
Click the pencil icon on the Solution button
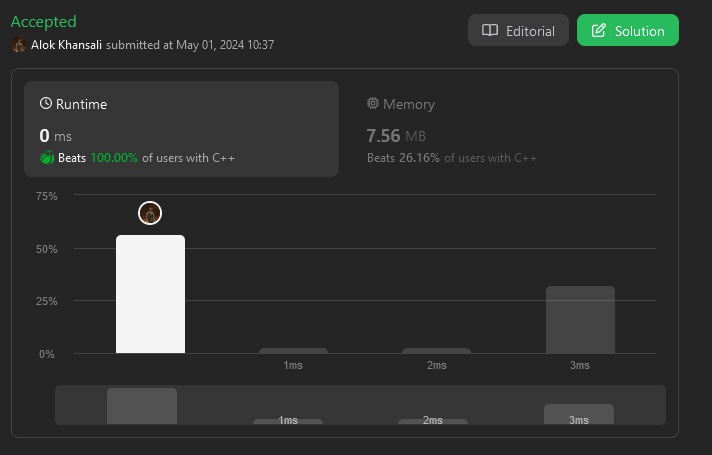pyautogui.click(x=599, y=31)
